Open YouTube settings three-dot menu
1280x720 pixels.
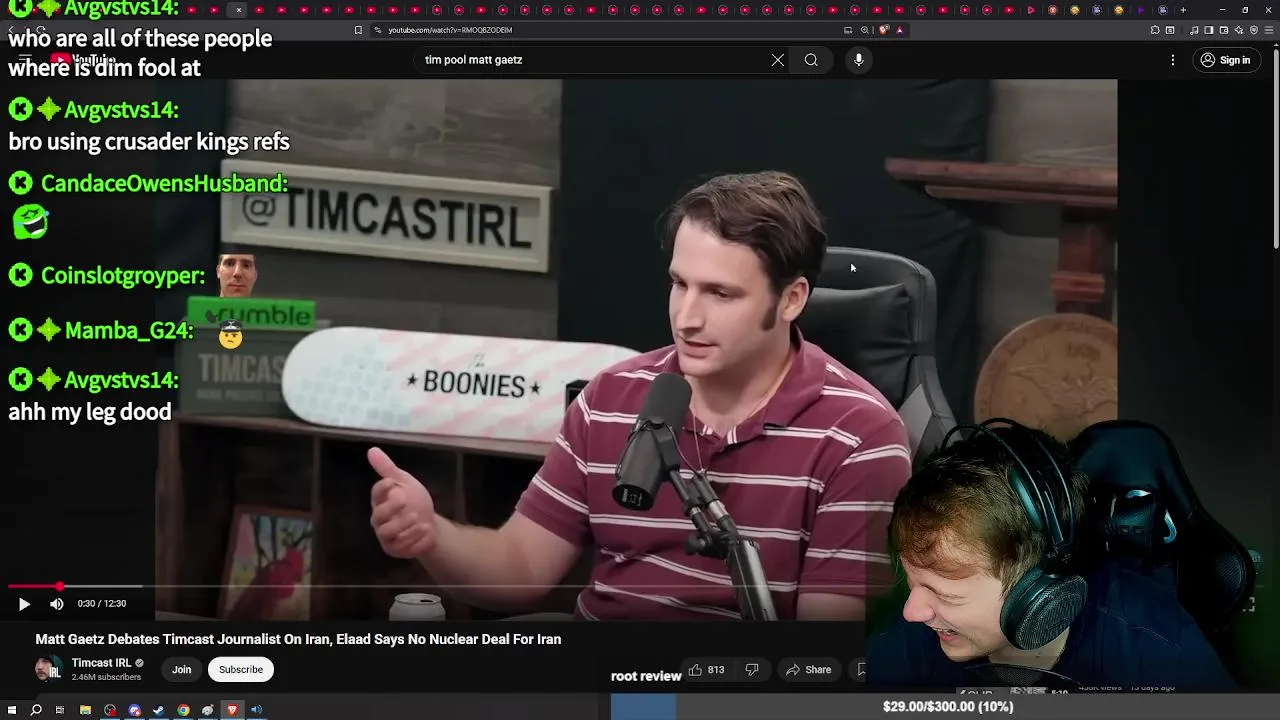click(x=1173, y=60)
